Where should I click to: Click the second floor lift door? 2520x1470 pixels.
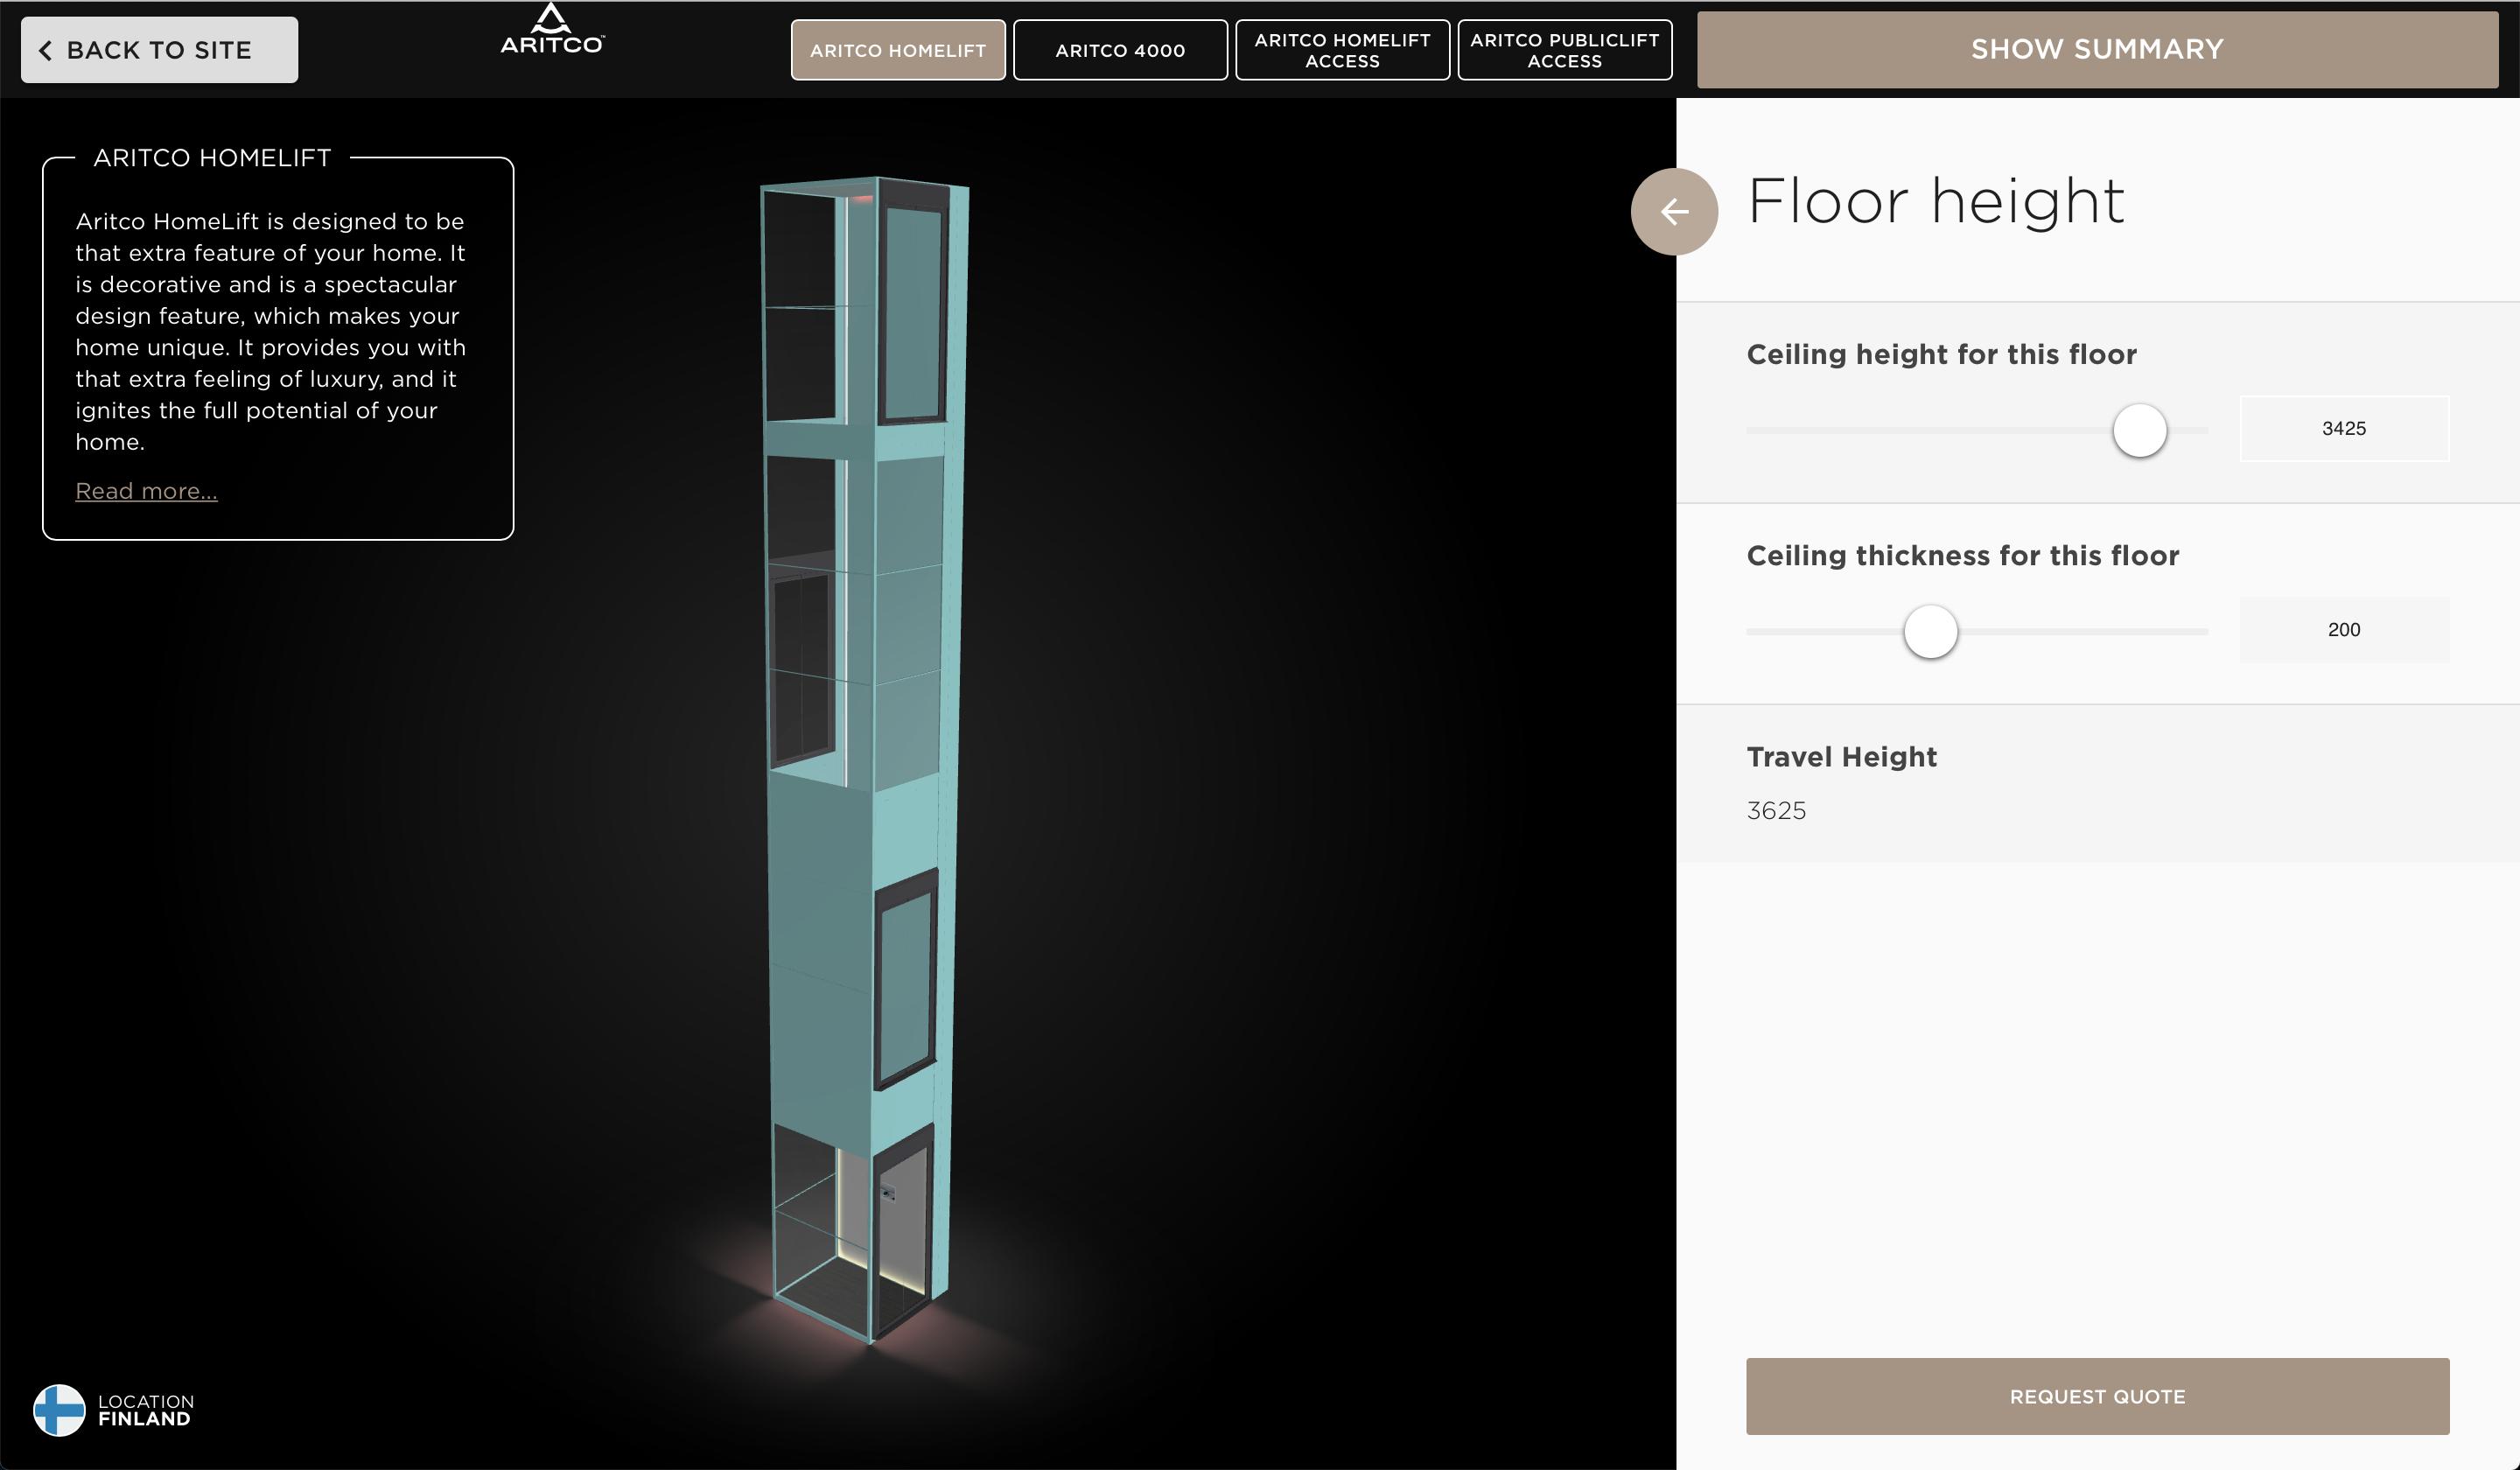point(906,980)
